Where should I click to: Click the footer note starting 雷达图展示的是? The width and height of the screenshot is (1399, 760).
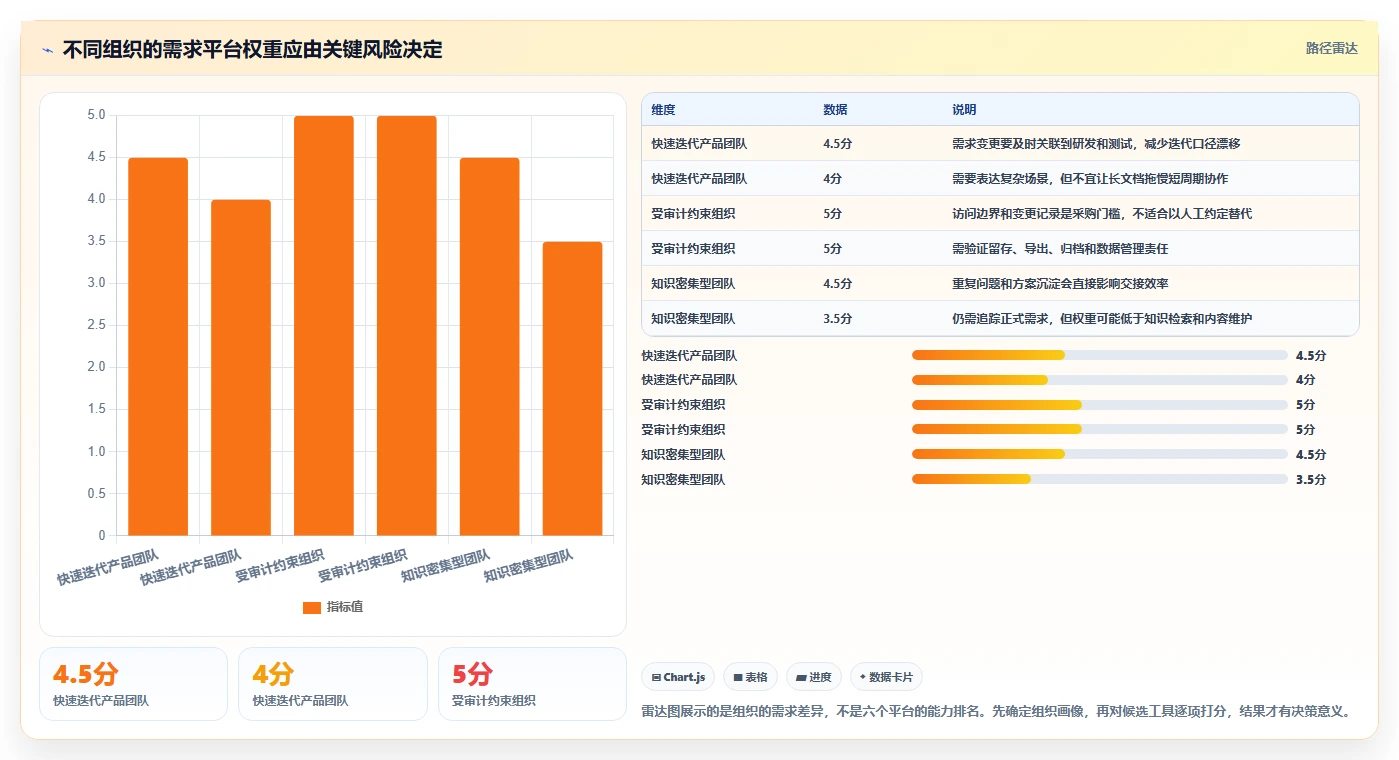point(996,712)
